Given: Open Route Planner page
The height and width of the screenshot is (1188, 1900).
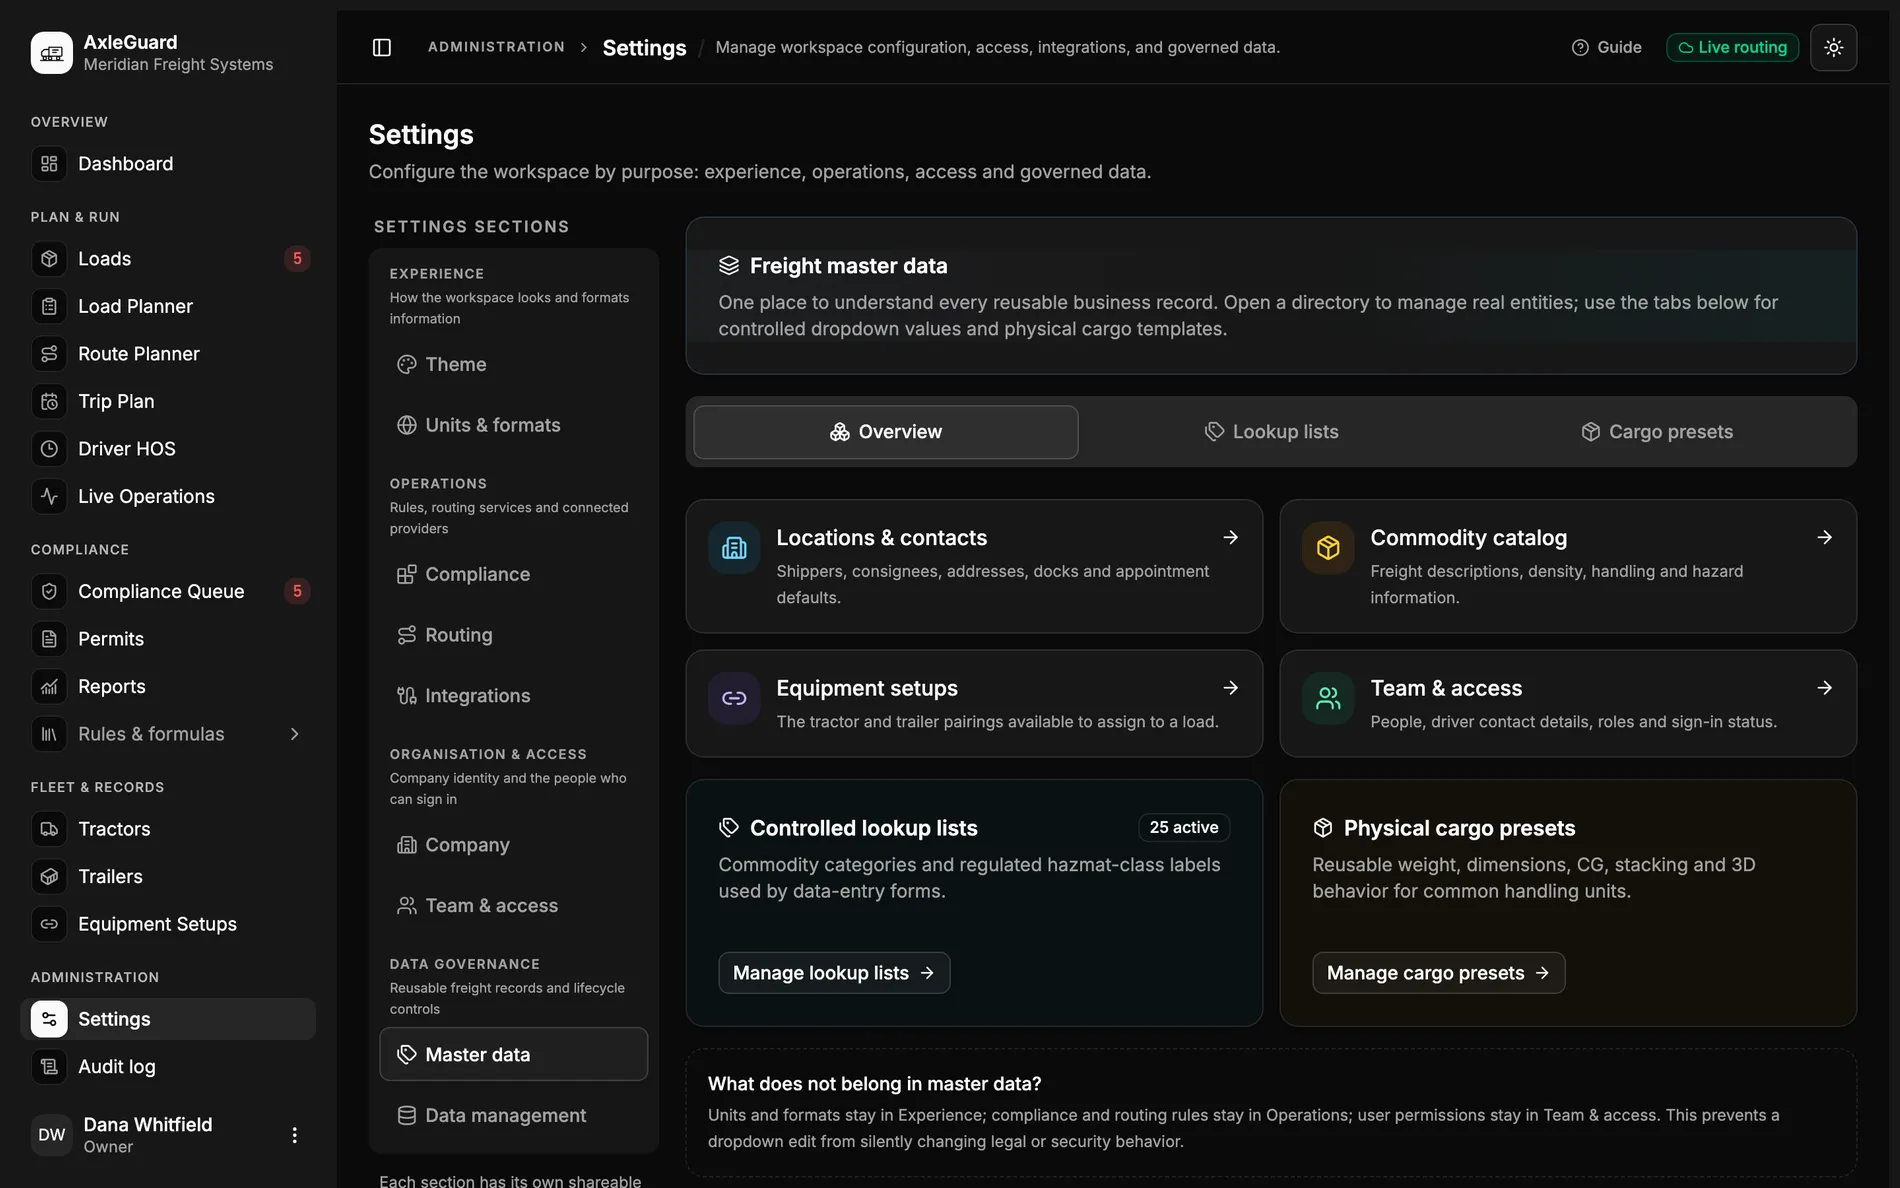Looking at the screenshot, I should pos(168,354).
